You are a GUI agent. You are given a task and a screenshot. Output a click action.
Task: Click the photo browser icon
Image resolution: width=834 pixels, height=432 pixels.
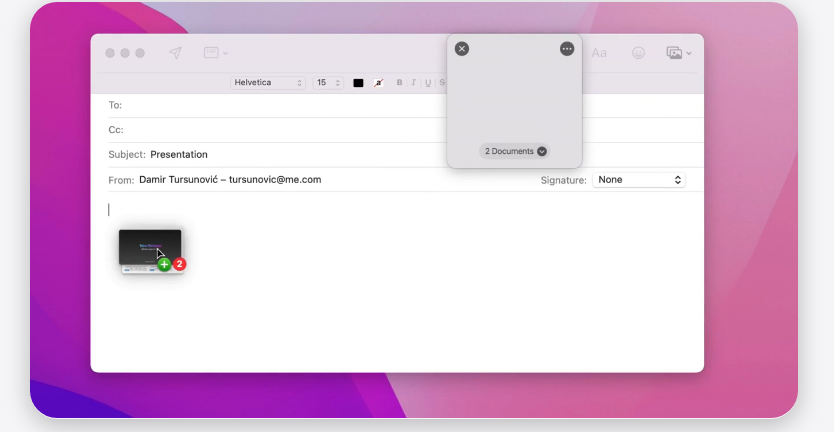point(674,53)
